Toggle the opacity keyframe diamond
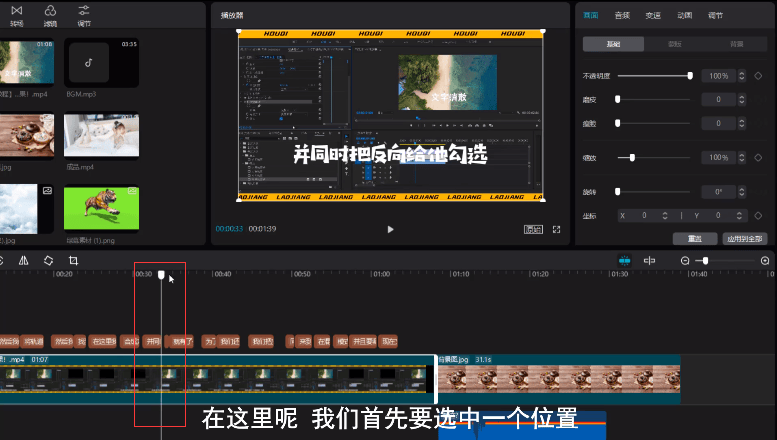 point(758,76)
